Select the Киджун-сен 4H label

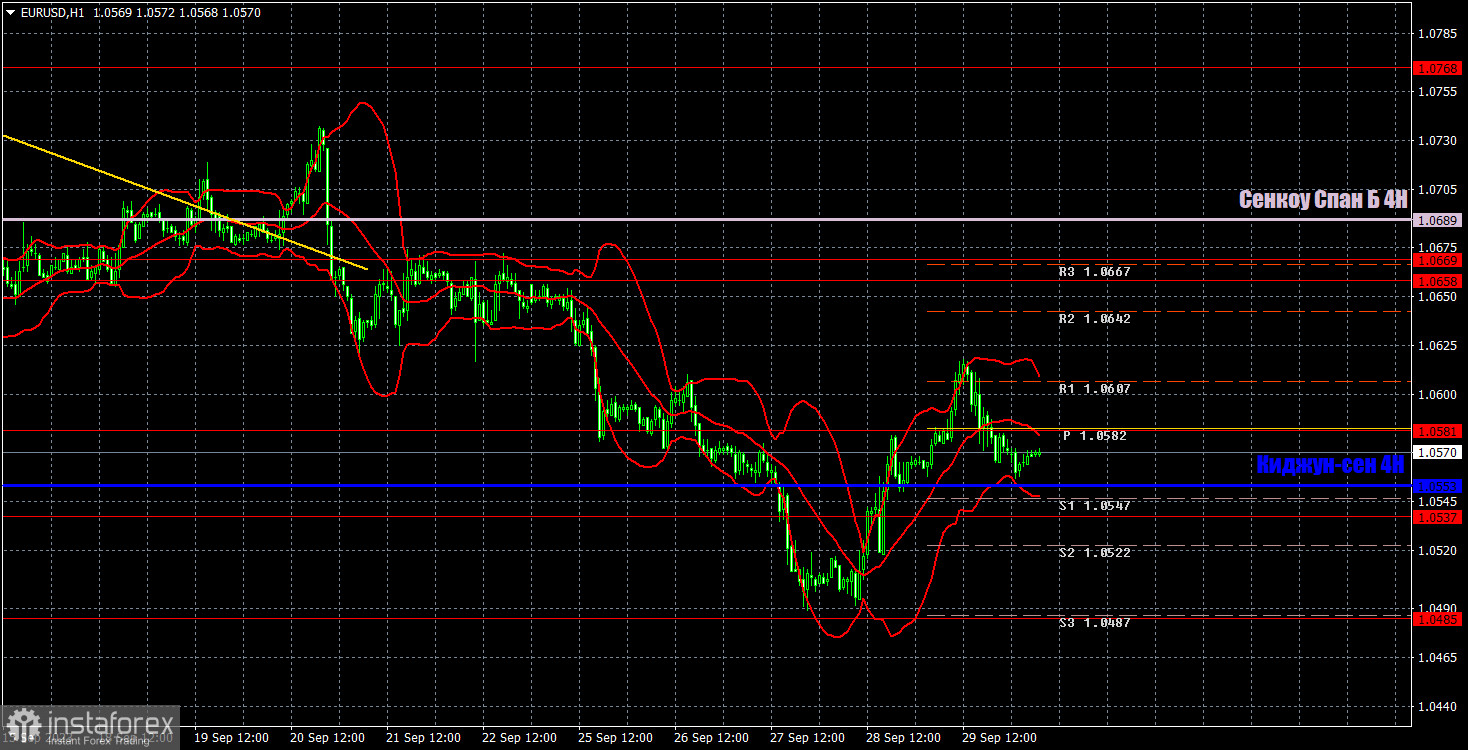(1331, 465)
